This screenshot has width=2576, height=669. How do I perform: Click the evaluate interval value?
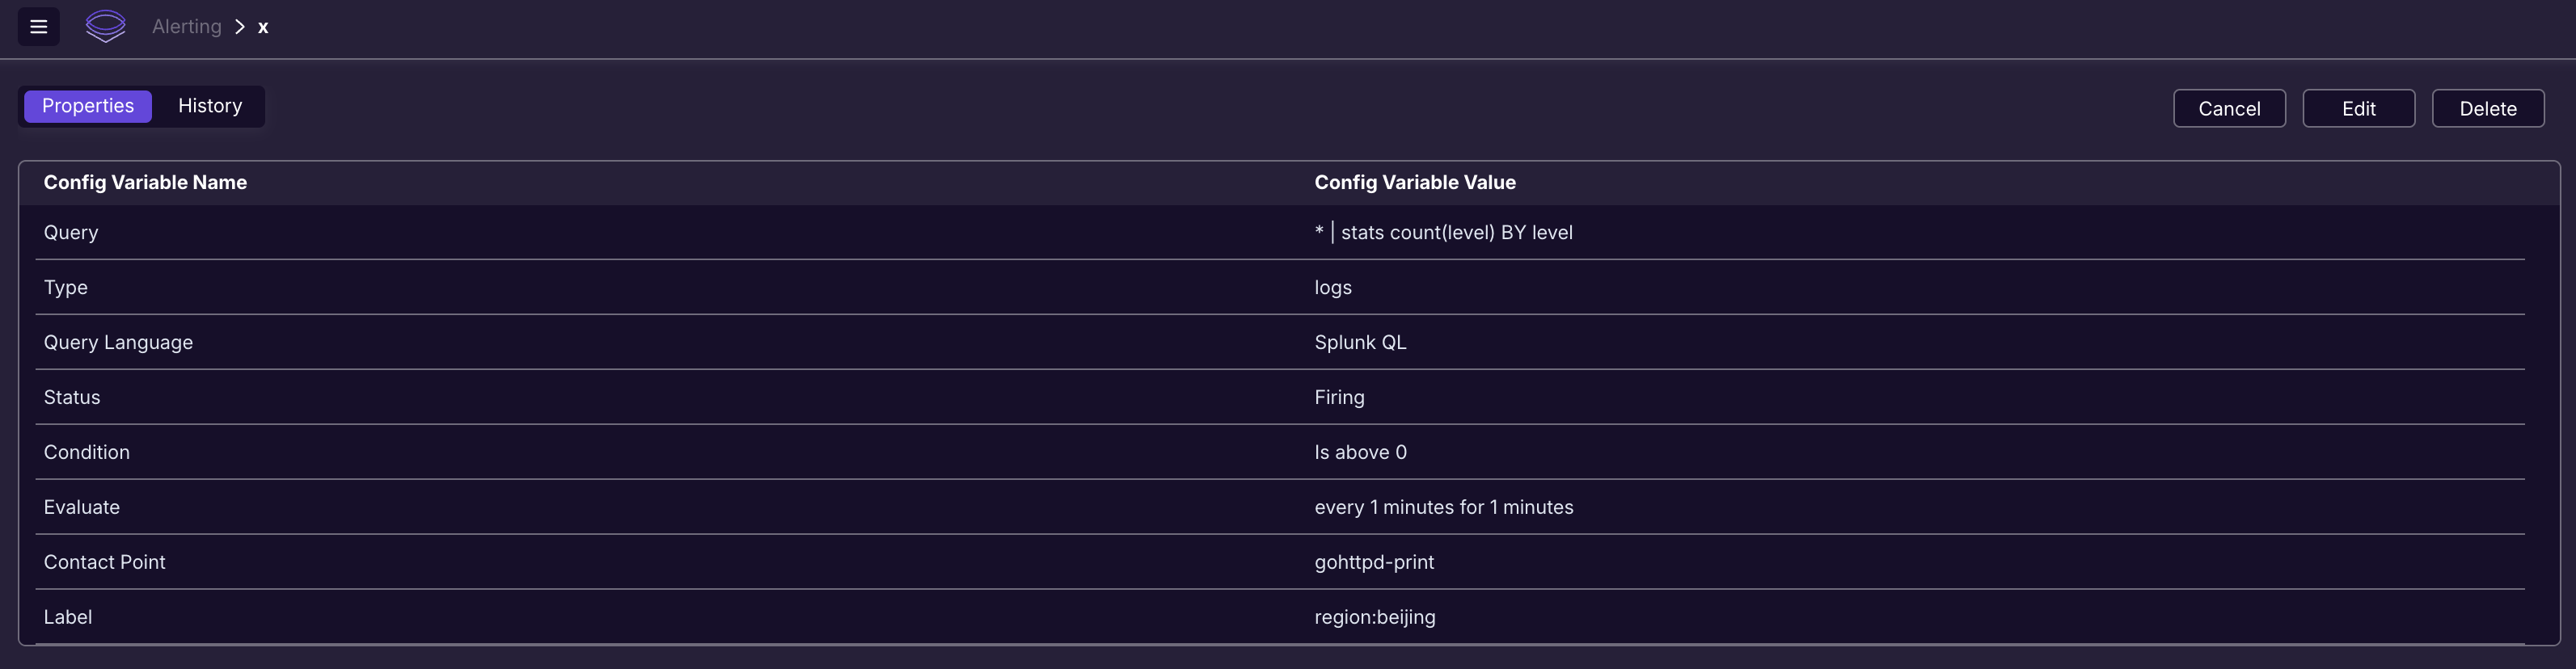coord(1443,508)
